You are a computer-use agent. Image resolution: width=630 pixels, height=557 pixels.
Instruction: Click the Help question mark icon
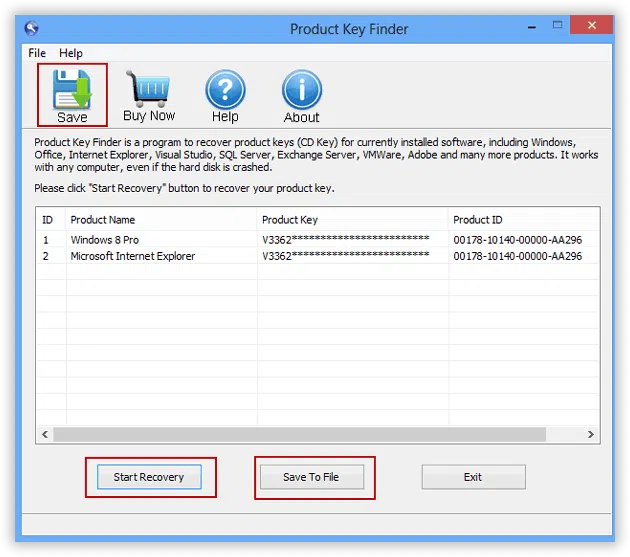coord(225,92)
